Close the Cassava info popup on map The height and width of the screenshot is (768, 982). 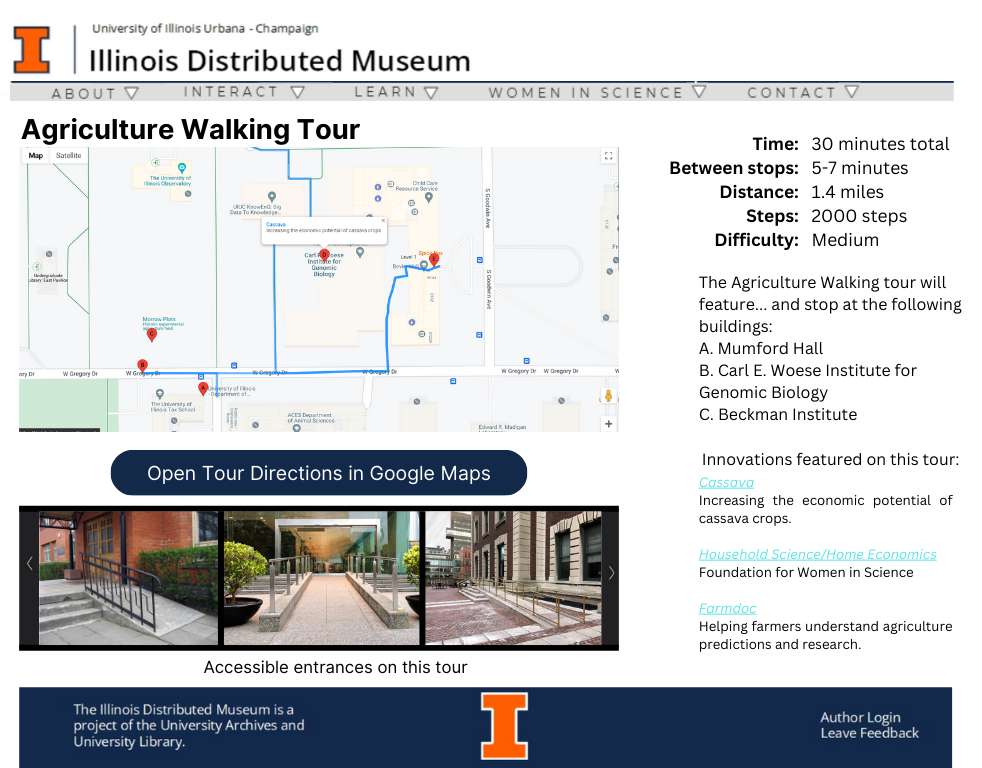coord(383,221)
